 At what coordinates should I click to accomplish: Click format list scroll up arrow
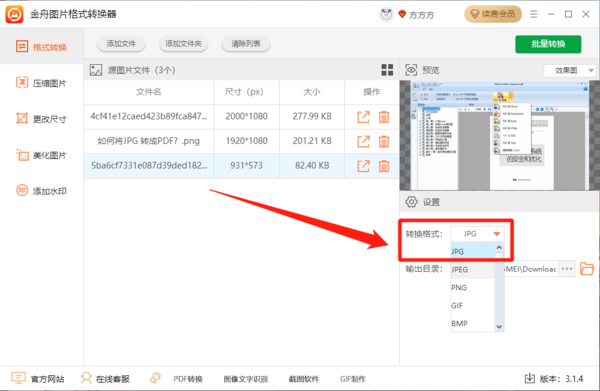(x=499, y=248)
